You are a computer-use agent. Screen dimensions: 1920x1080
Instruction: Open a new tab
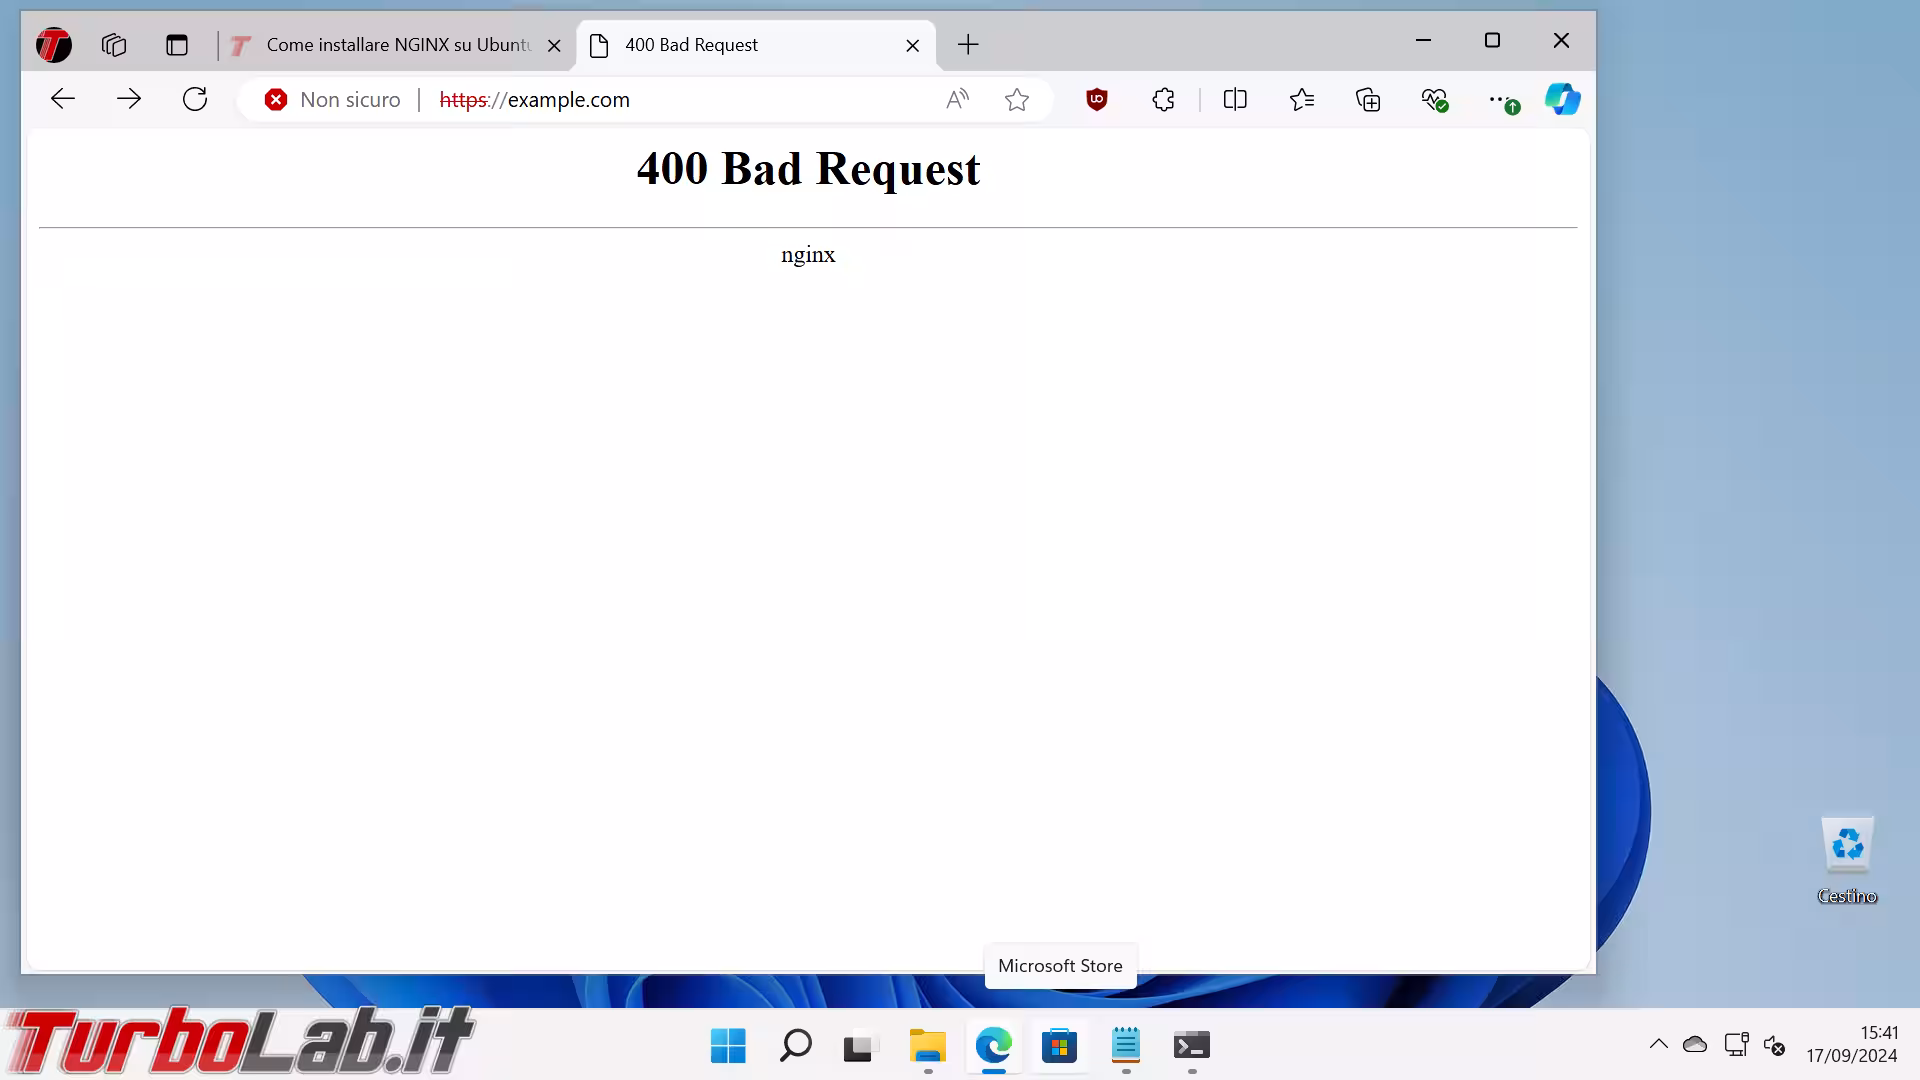click(968, 45)
